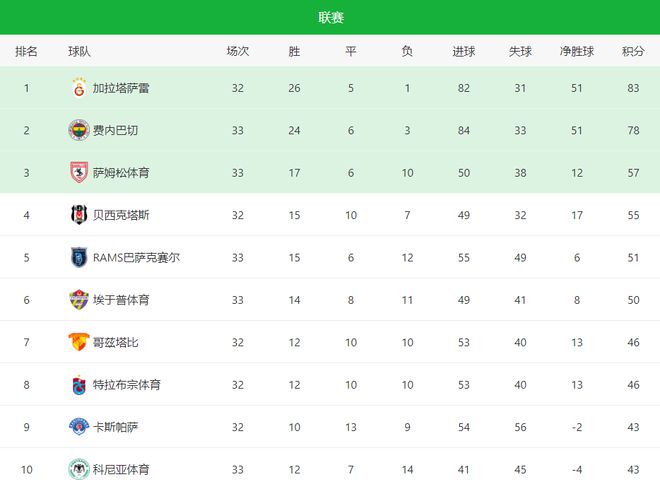Click the 排名 ranking column header
The height and width of the screenshot is (489, 660).
pos(27,52)
